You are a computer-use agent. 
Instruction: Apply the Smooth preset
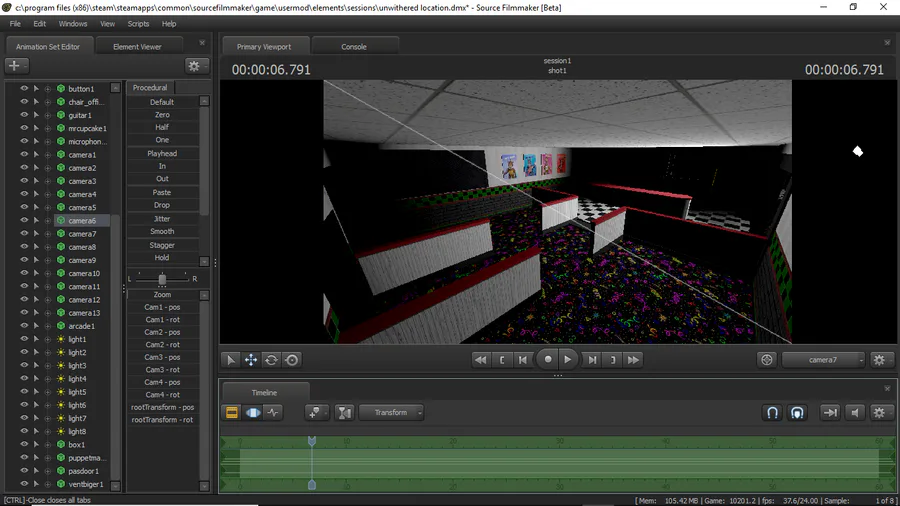pyautogui.click(x=162, y=231)
